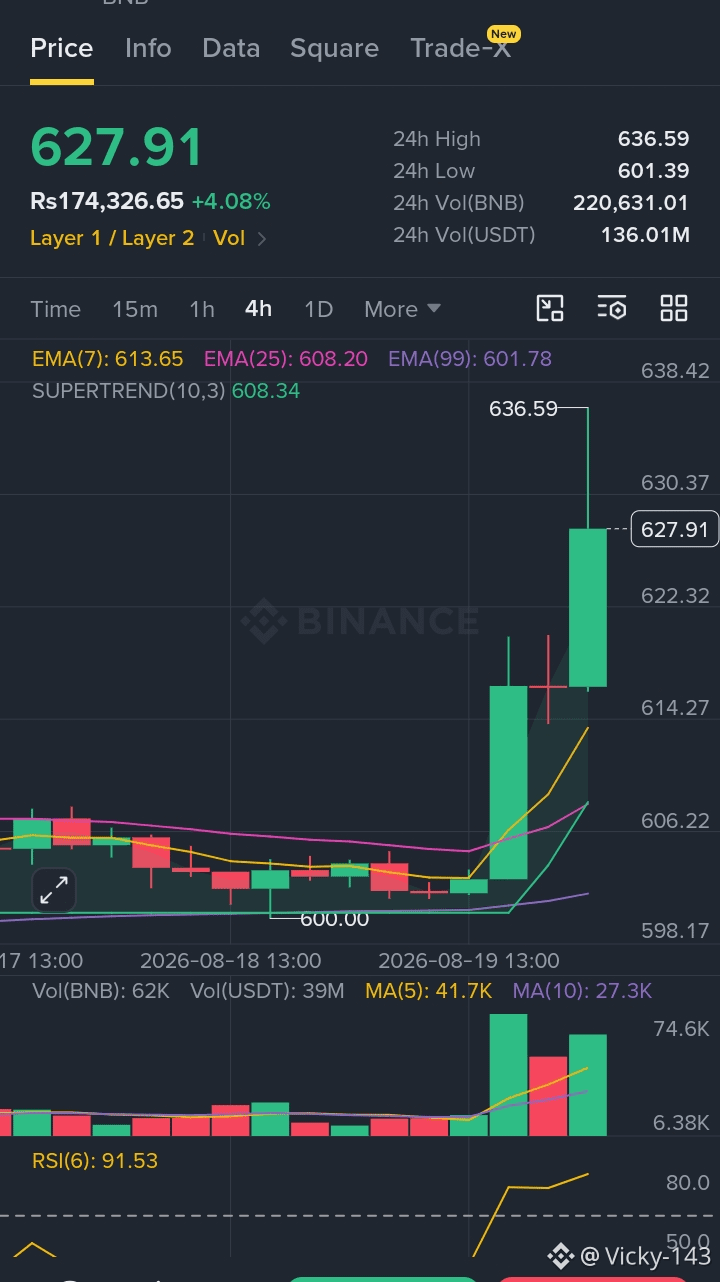Tap the EMA(99): 601.78 indicator label
This screenshot has height=1282, width=720.
pyautogui.click(x=470, y=359)
